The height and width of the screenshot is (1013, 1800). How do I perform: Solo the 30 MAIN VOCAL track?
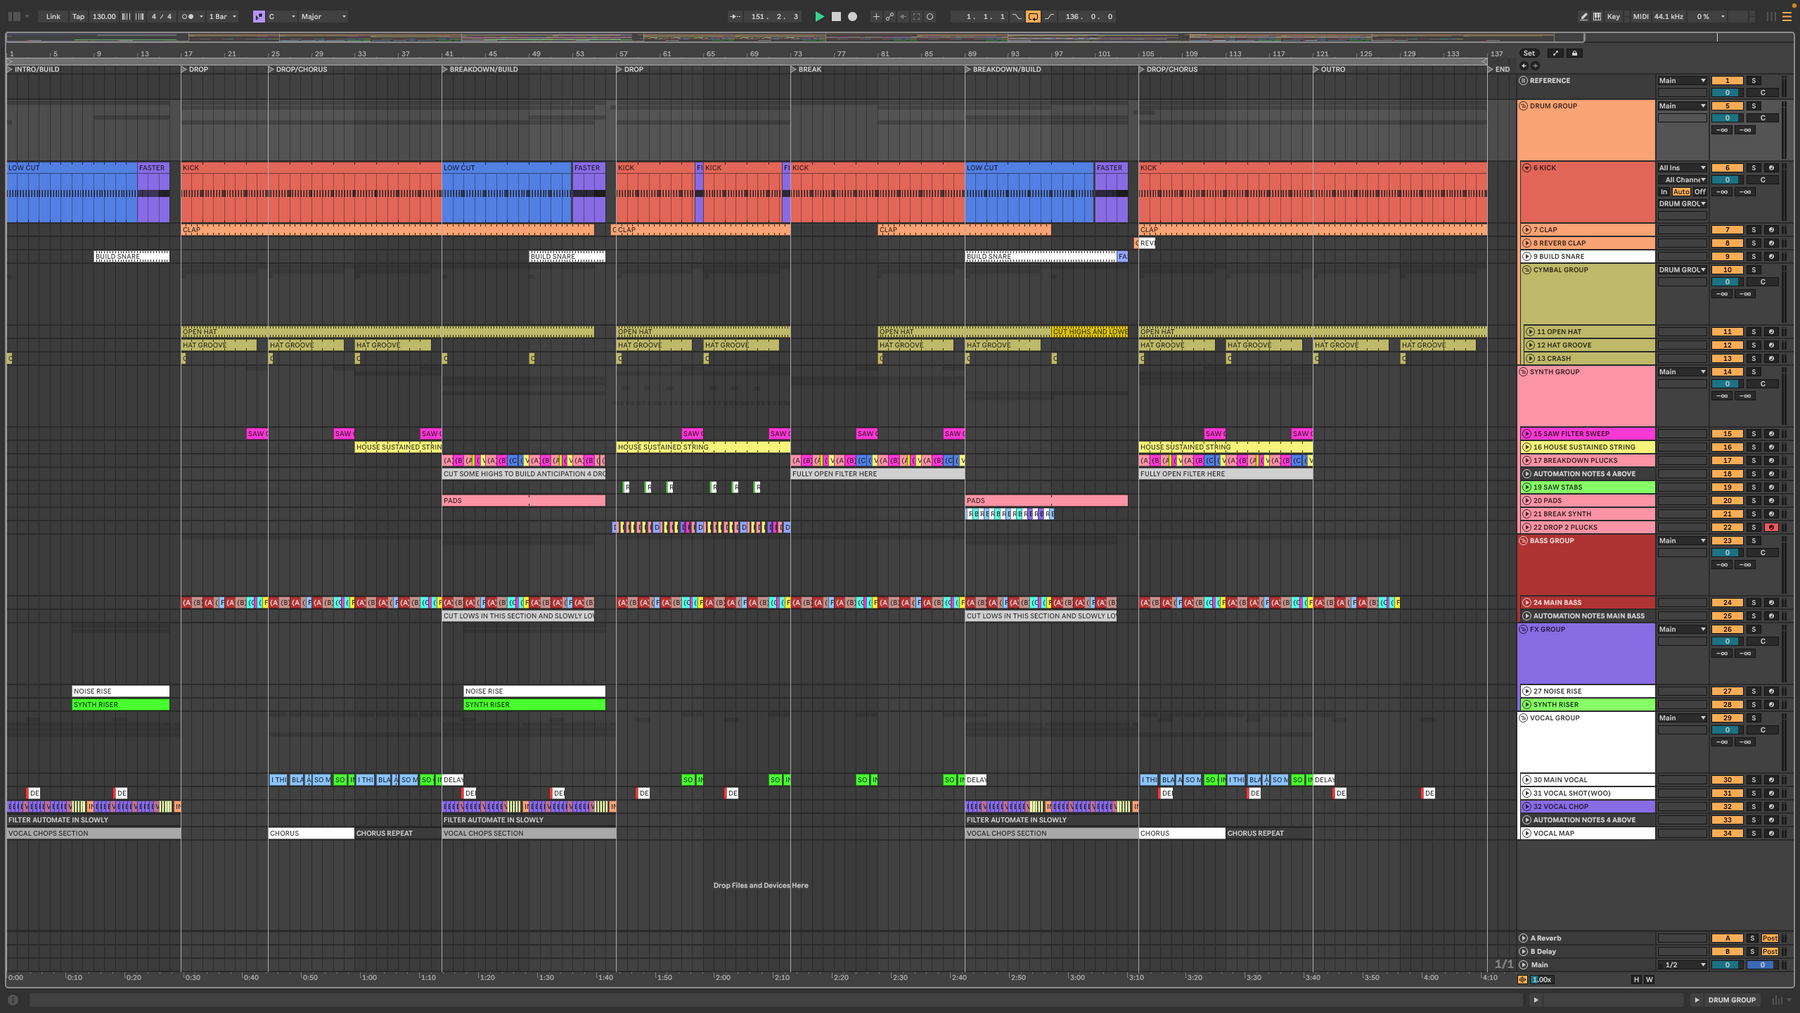point(1753,780)
